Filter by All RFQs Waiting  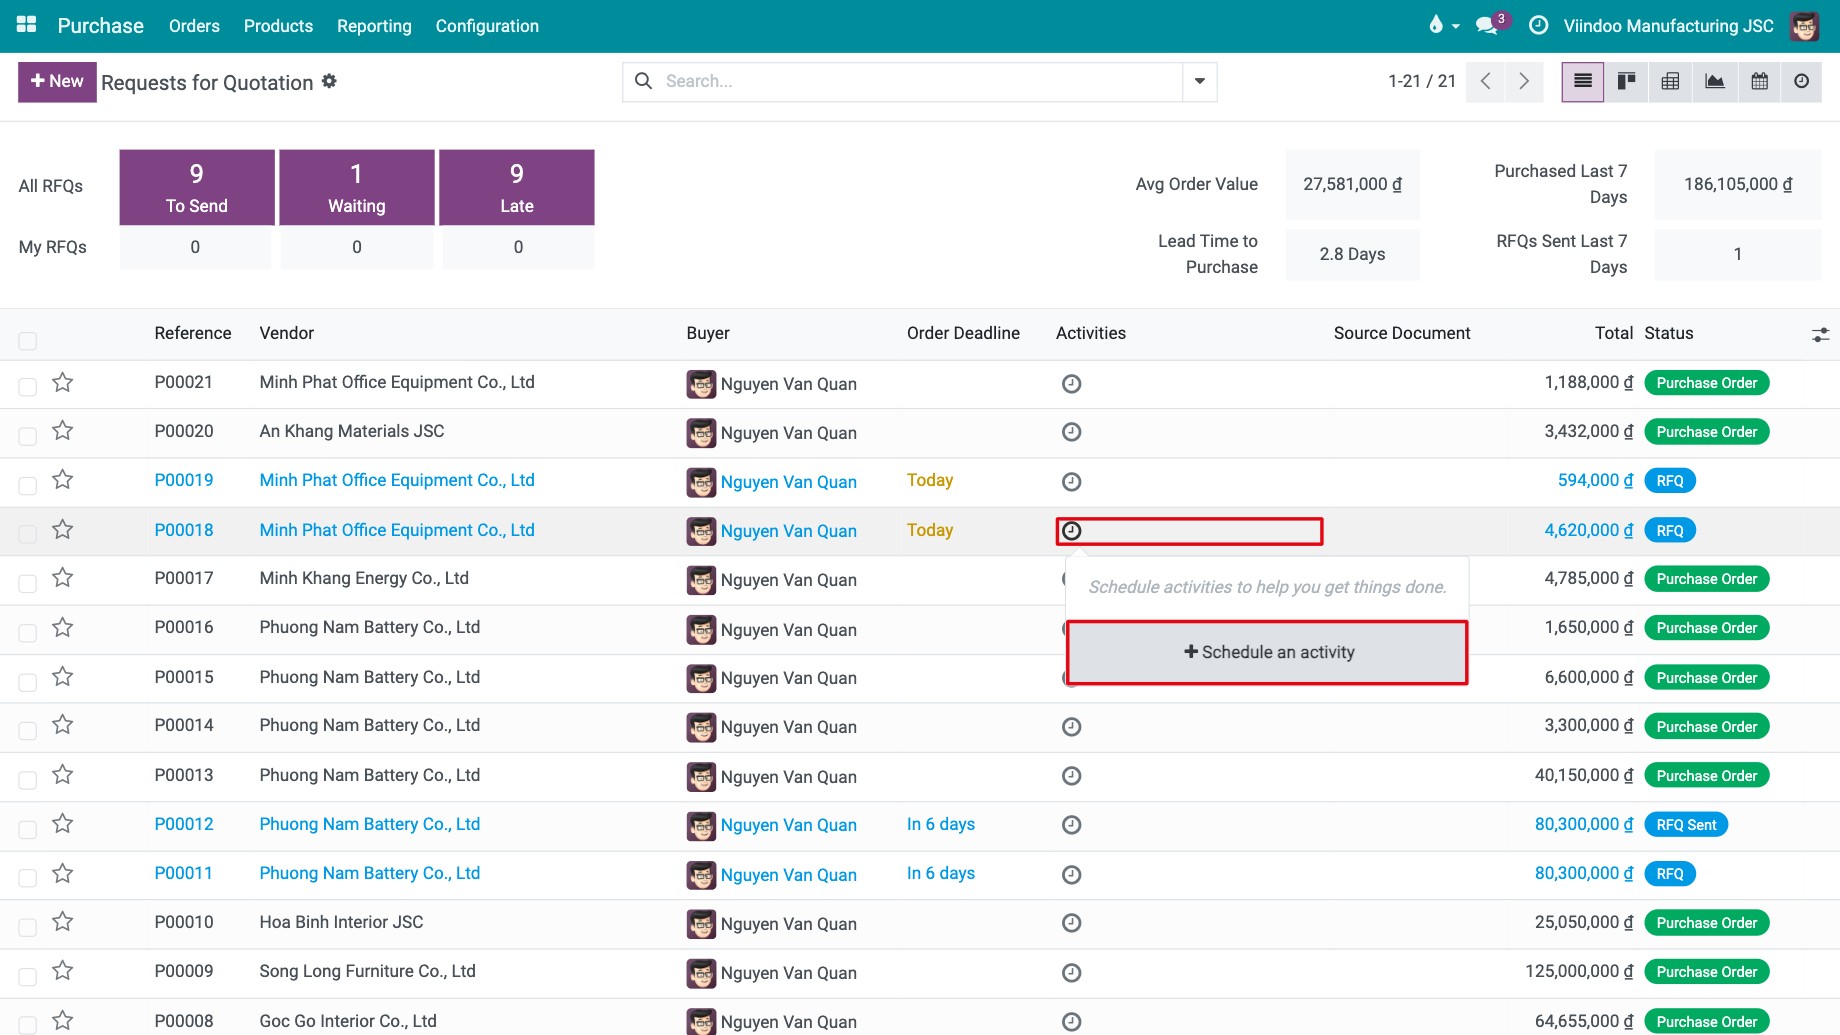(x=357, y=187)
